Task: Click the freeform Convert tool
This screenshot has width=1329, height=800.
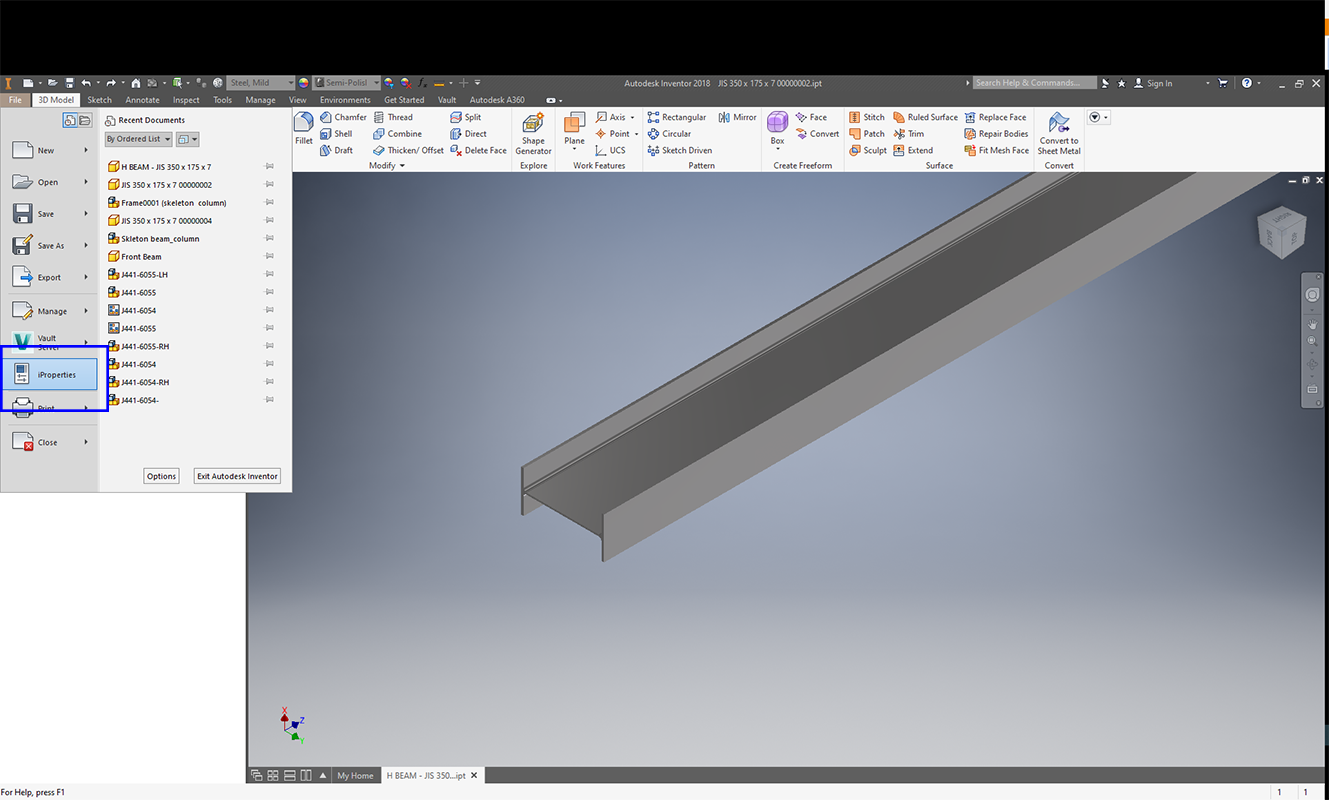Action: [817, 134]
